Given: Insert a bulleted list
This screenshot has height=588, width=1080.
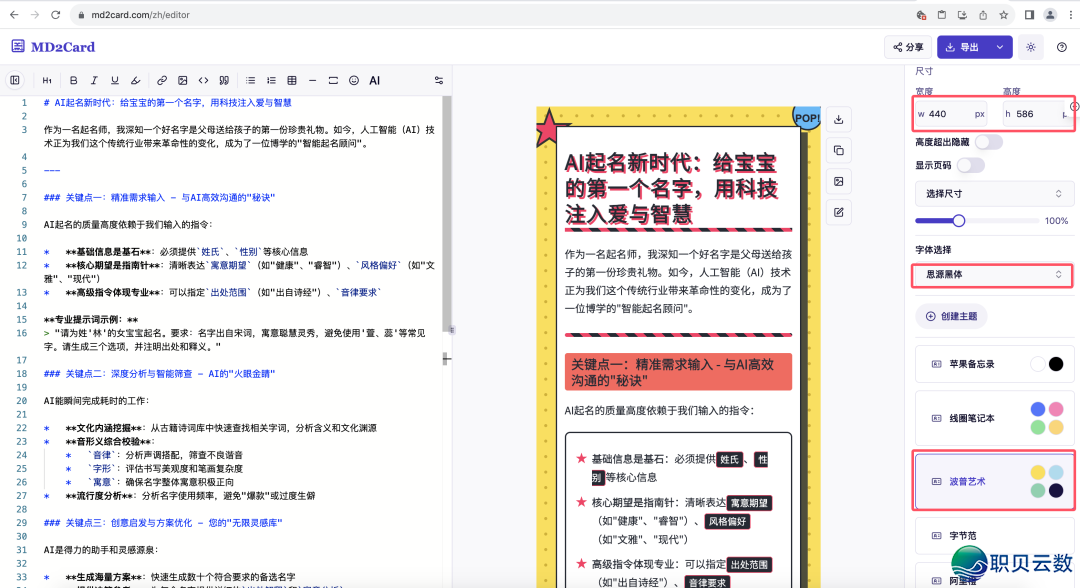Looking at the screenshot, I should click(251, 81).
